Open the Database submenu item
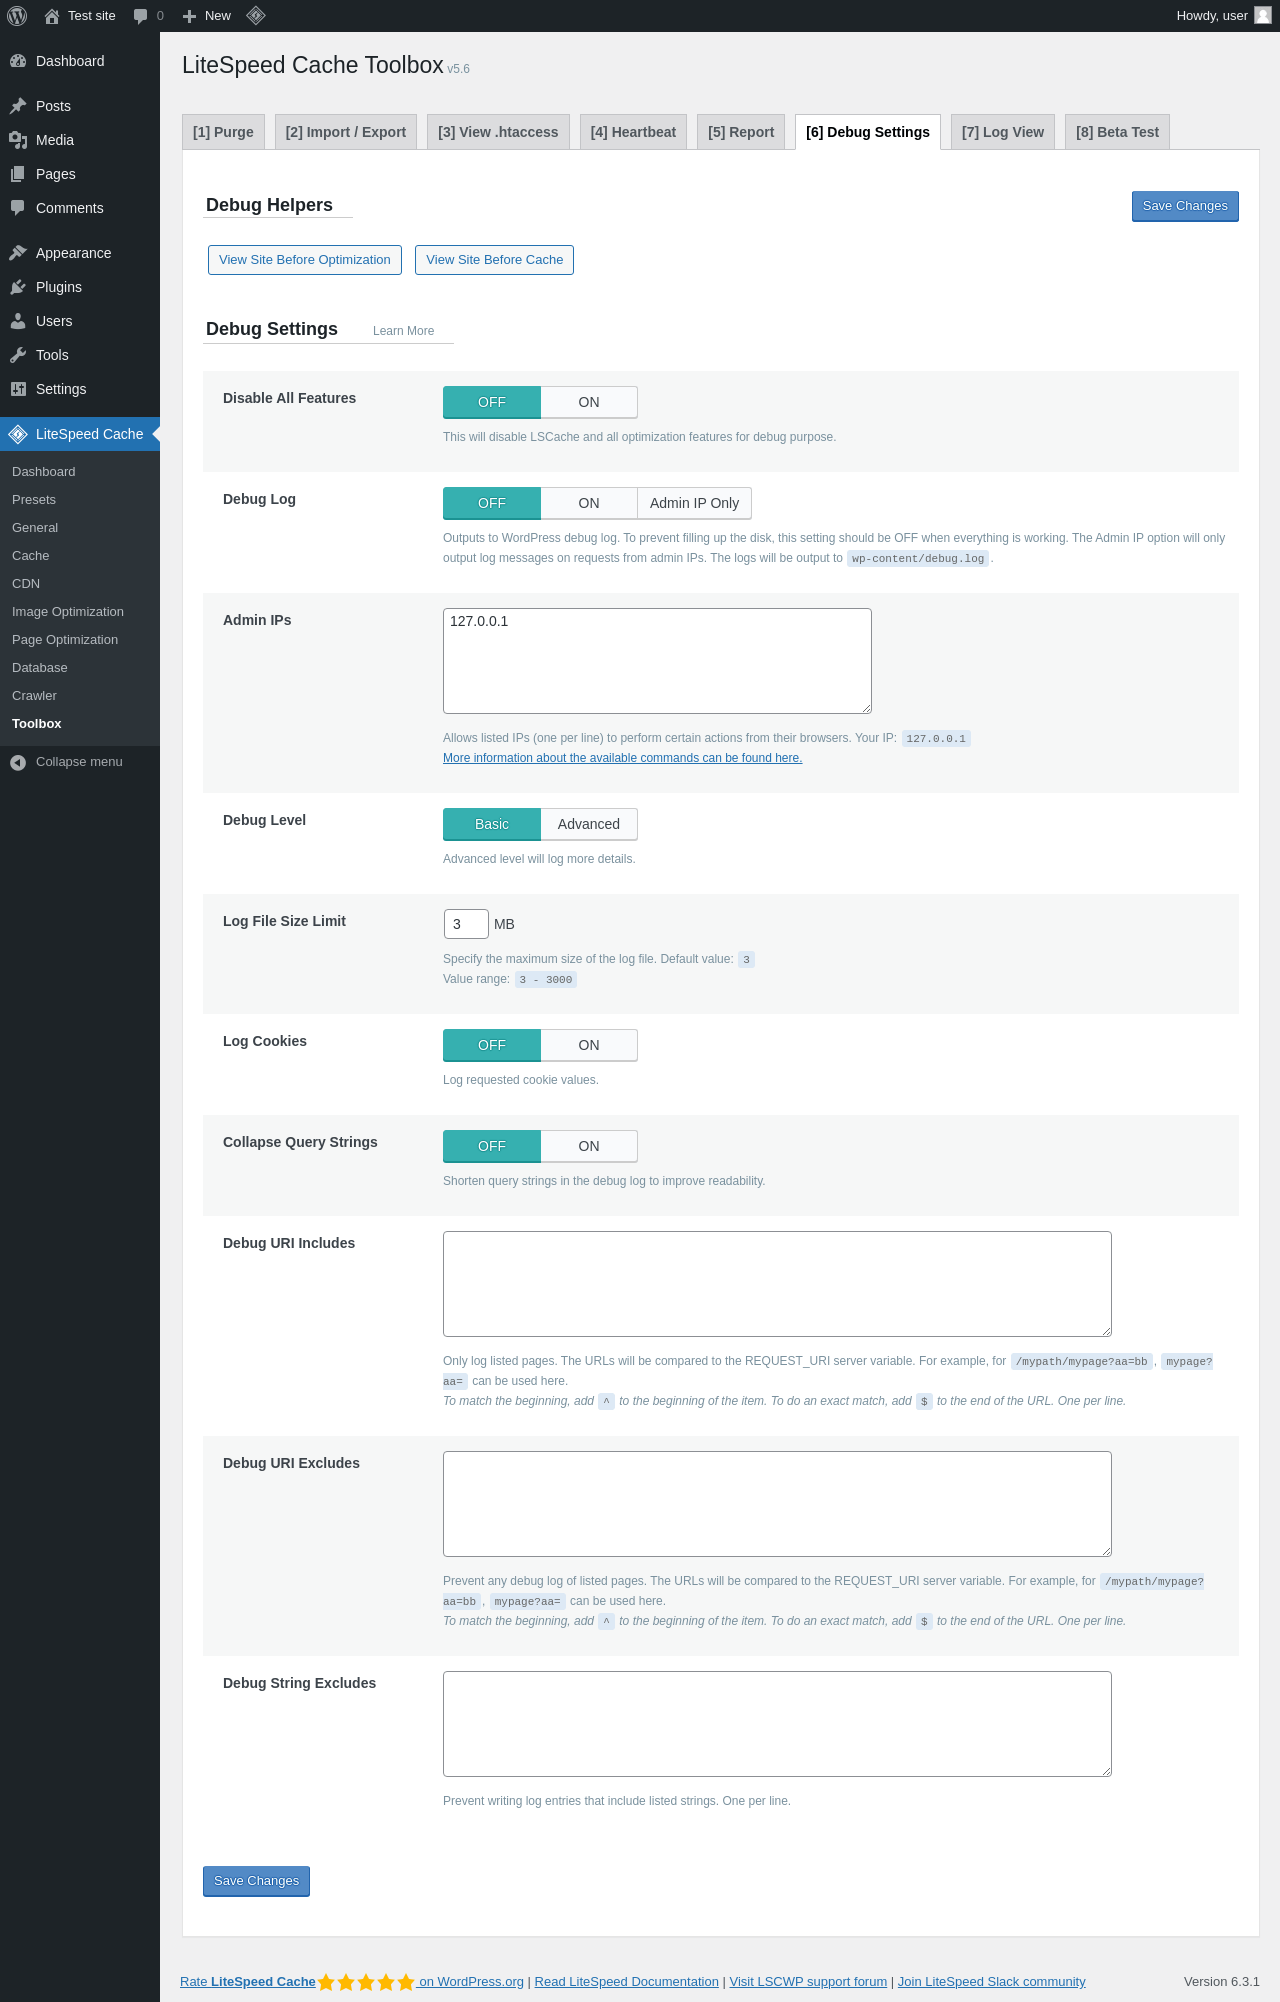1280x2002 pixels. click(x=40, y=668)
